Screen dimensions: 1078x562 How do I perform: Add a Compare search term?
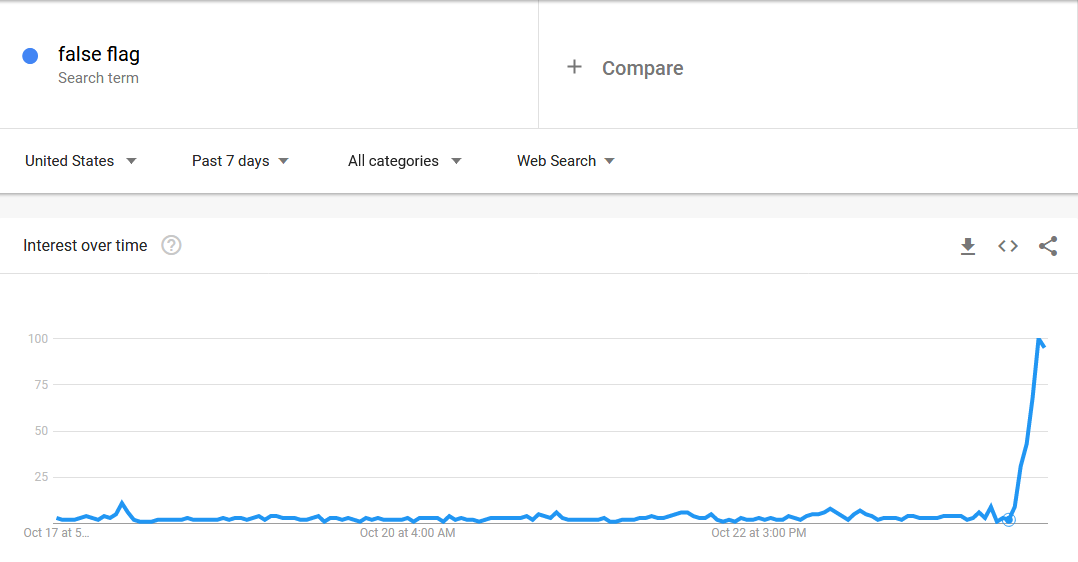(x=642, y=68)
